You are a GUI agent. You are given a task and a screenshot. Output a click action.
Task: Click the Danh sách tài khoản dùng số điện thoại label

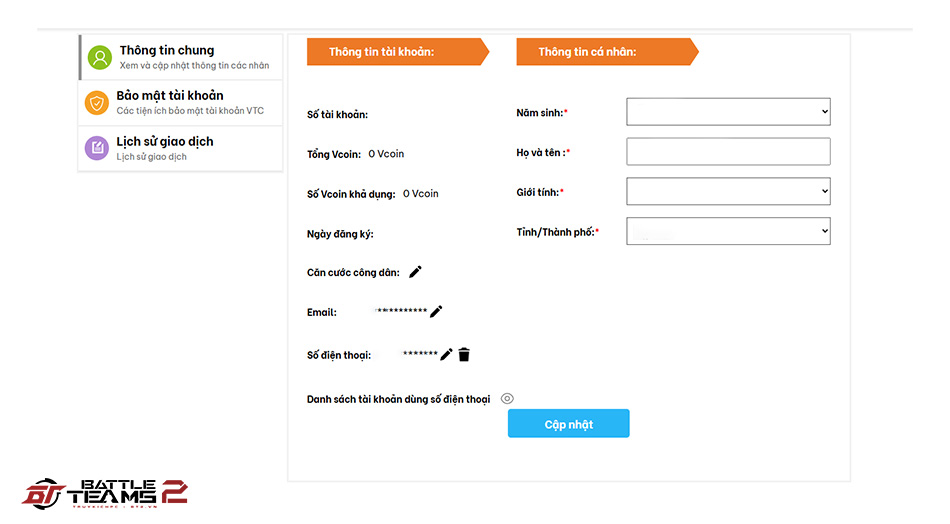(398, 399)
